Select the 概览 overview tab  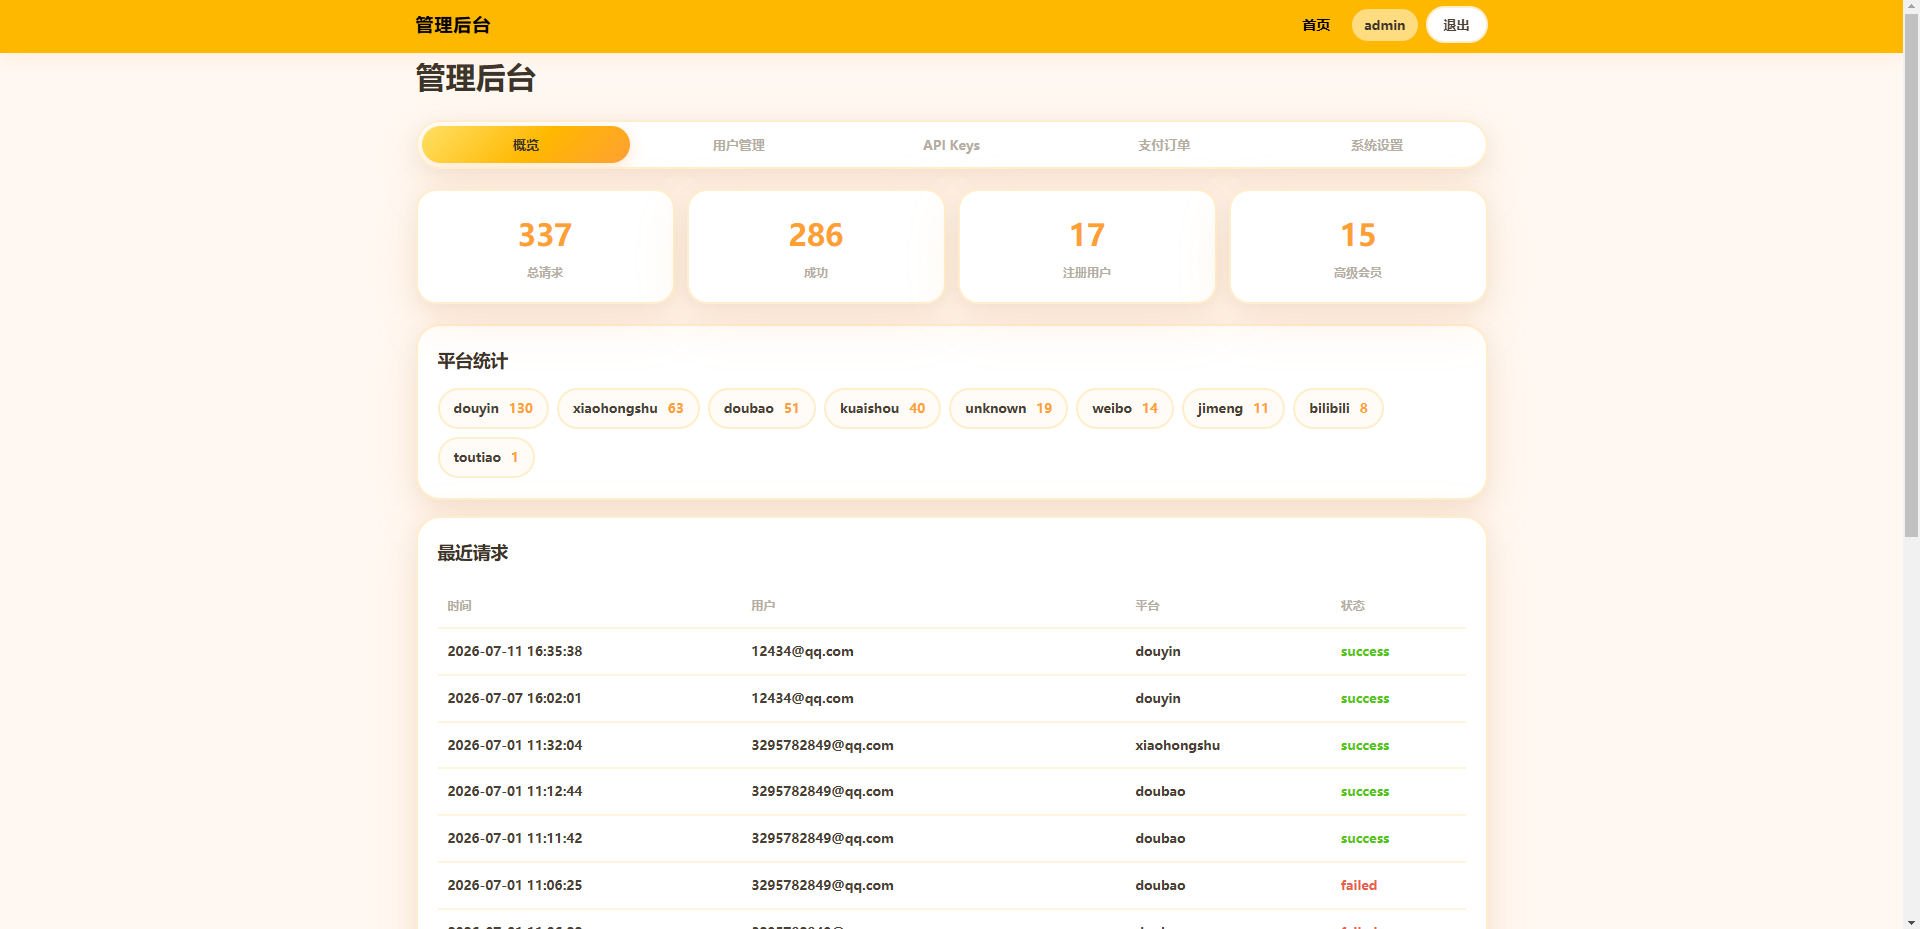[526, 145]
